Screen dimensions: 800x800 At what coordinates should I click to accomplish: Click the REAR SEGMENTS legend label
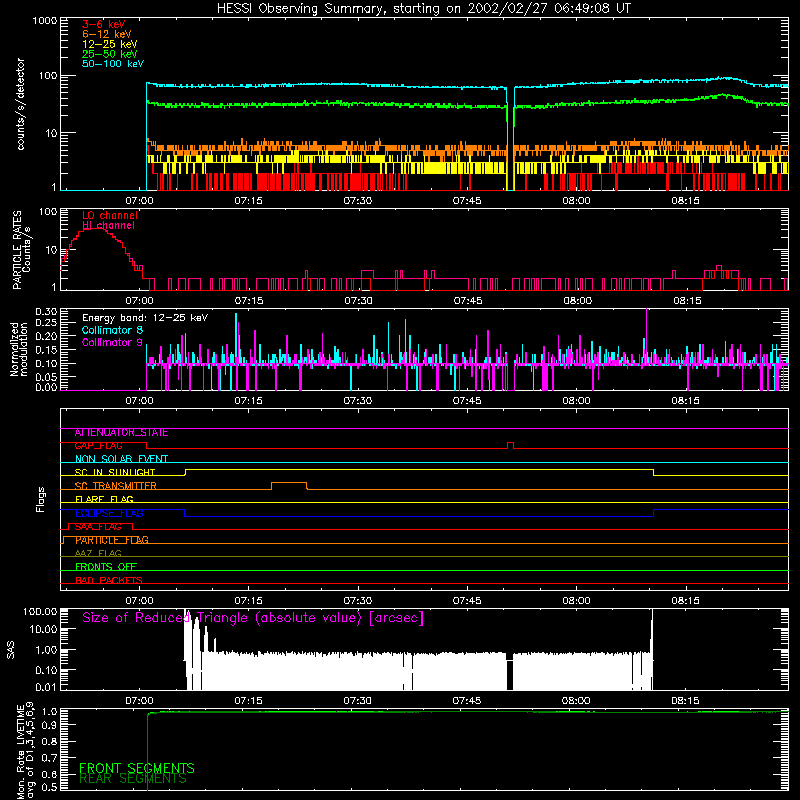point(133,779)
